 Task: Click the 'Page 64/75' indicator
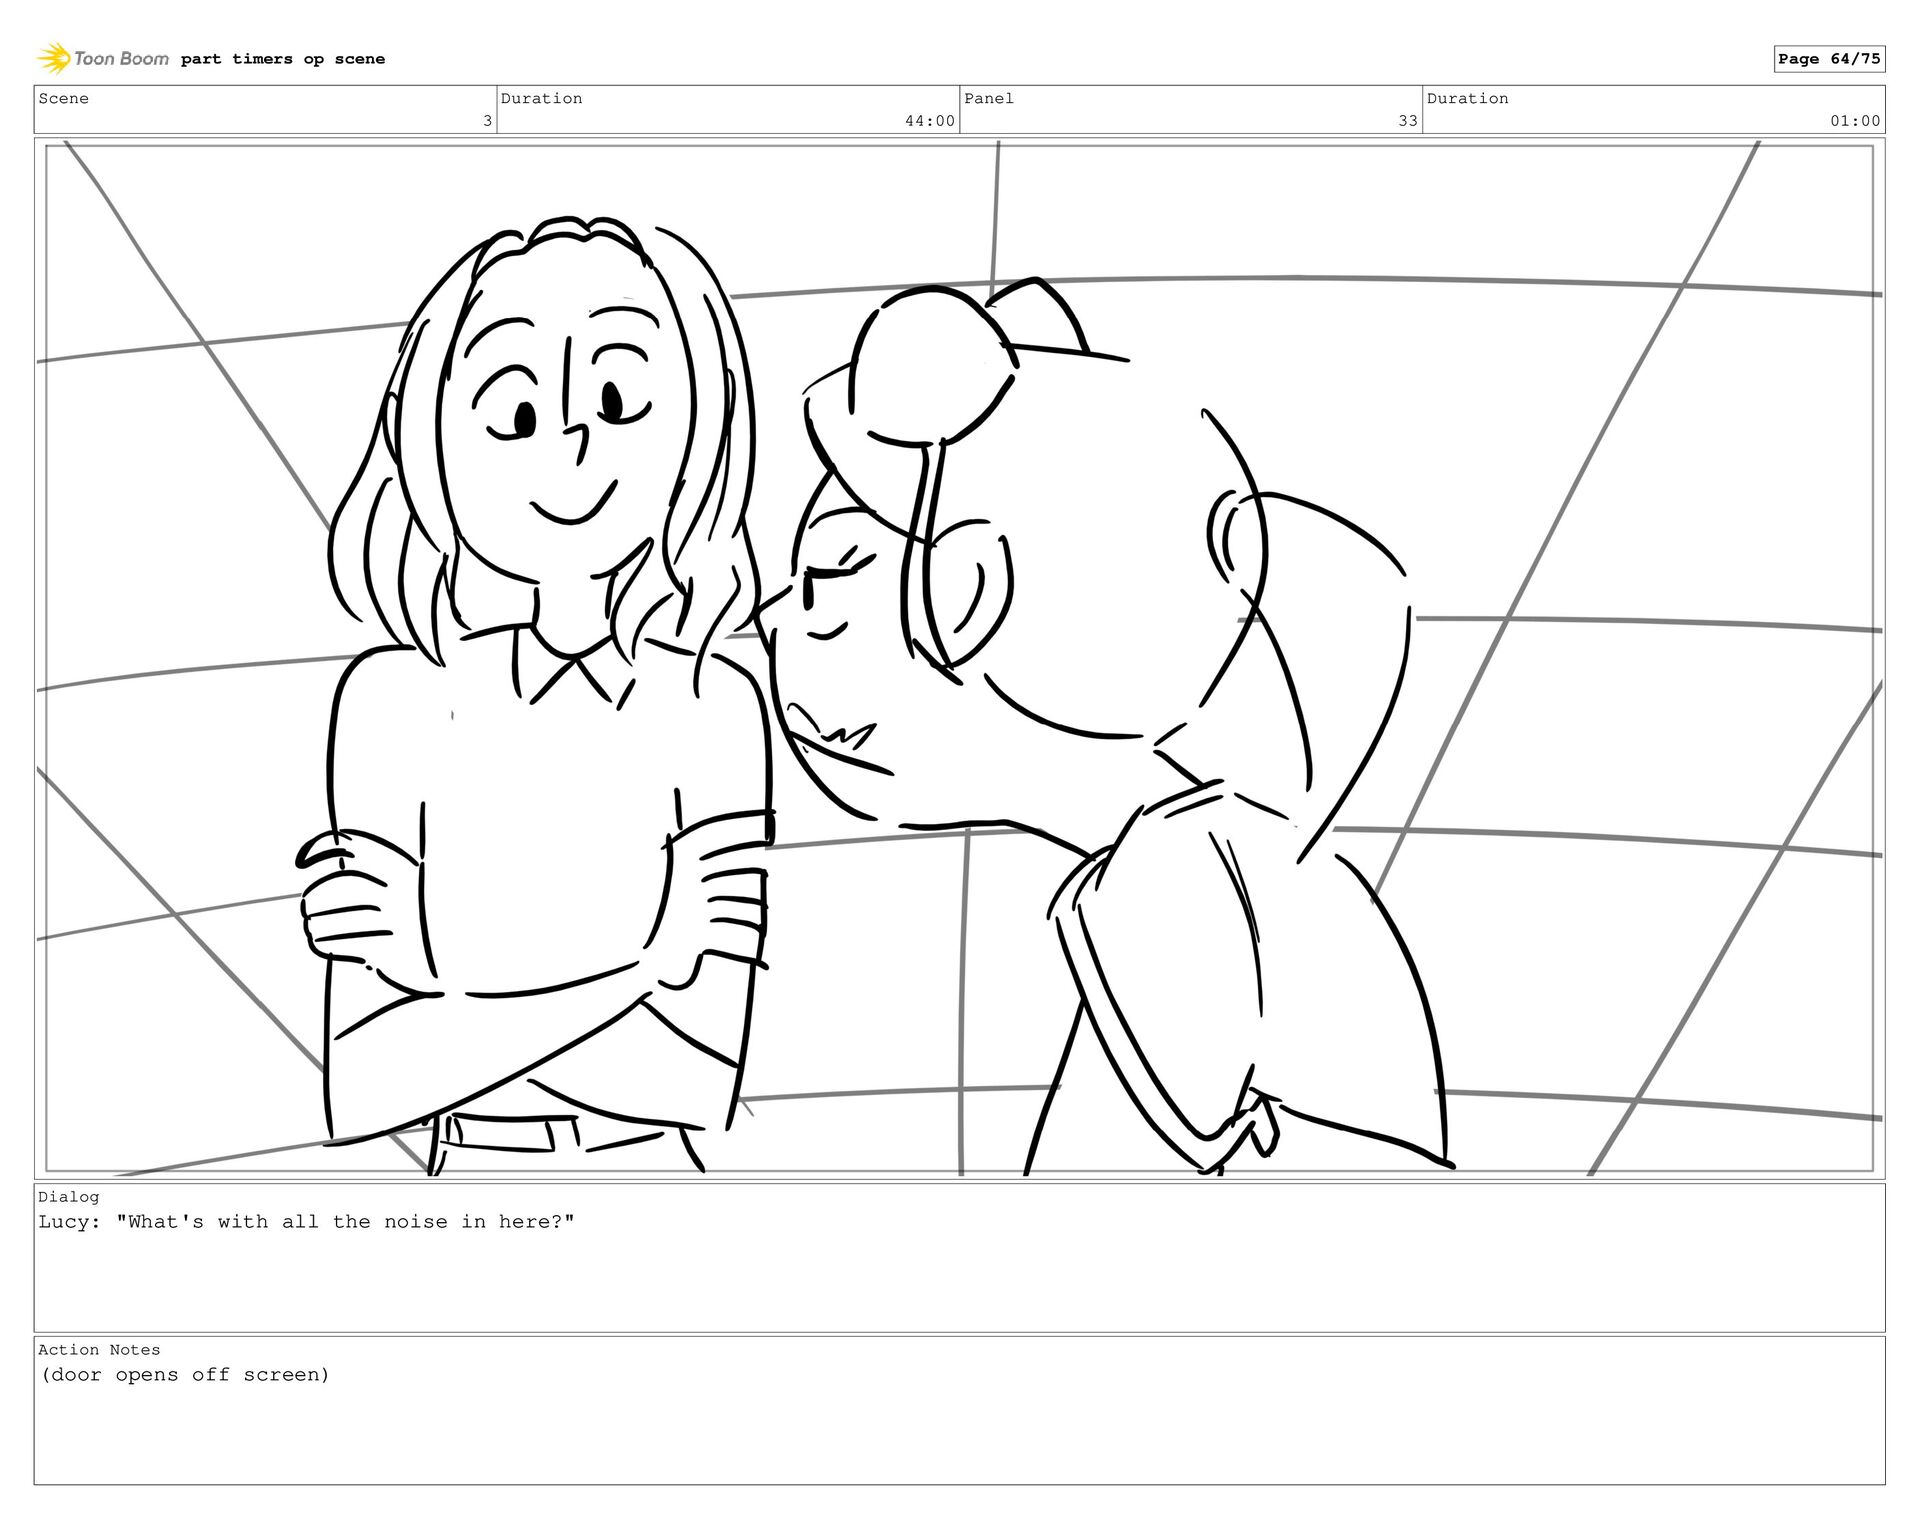[x=1829, y=59]
